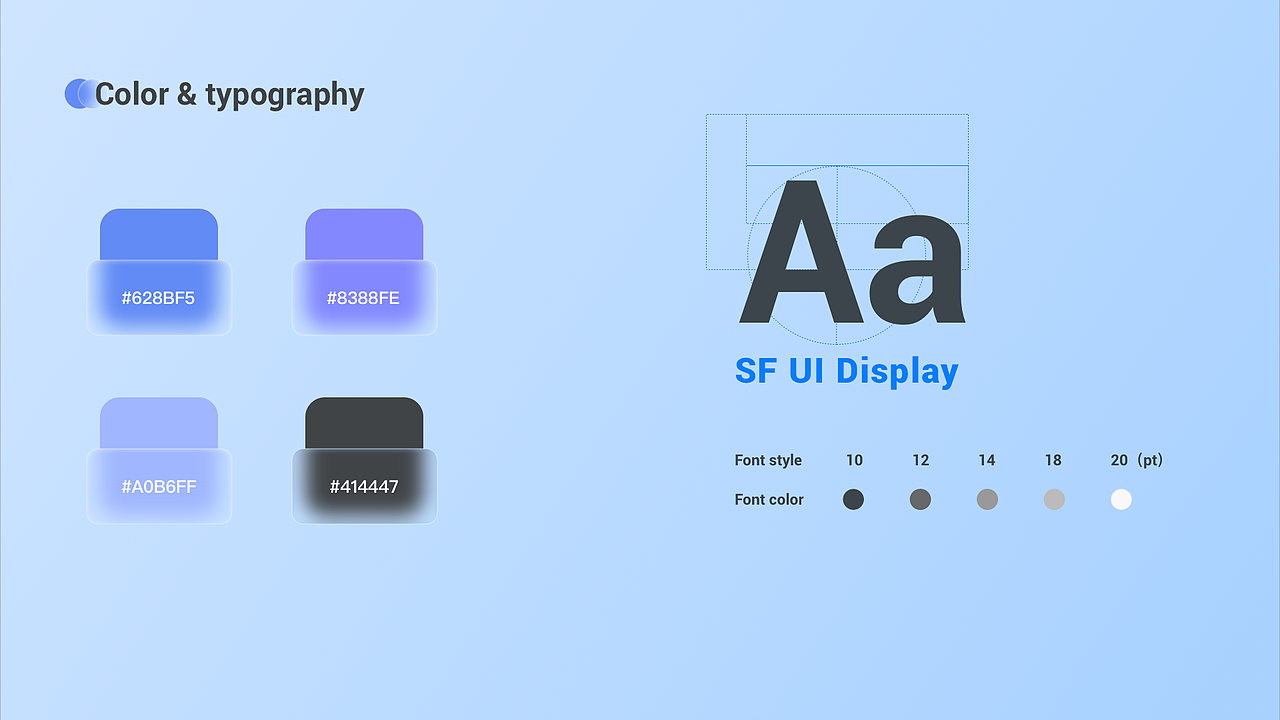Click the #628BF5 blue color swatch
Screen dimensions: 1280x720
pyautogui.click(x=159, y=272)
